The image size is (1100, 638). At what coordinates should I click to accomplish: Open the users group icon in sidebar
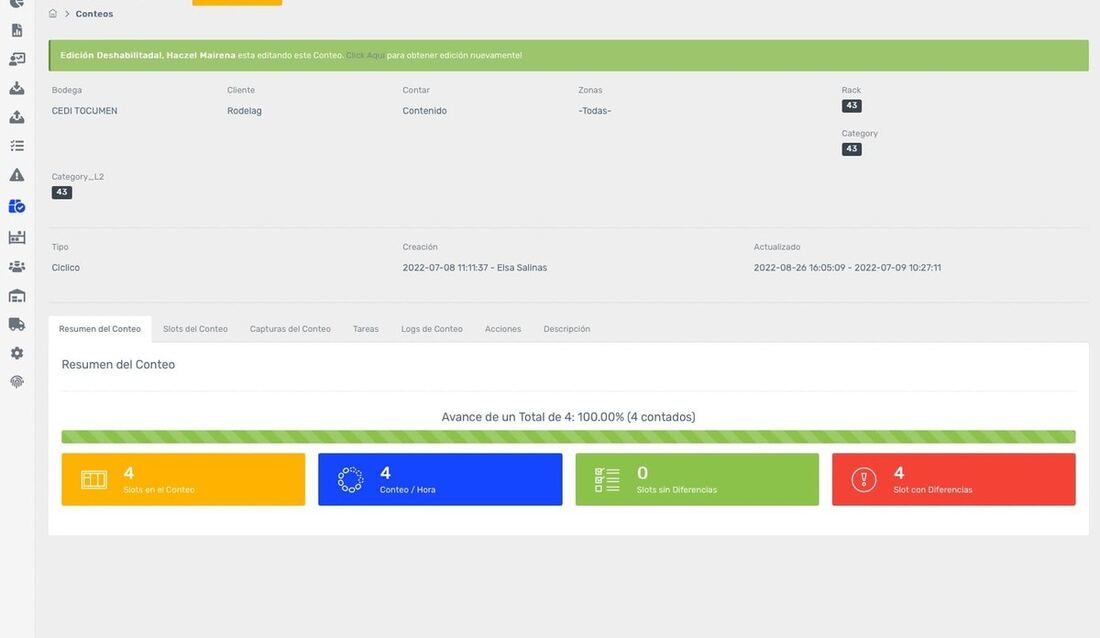click(x=17, y=267)
